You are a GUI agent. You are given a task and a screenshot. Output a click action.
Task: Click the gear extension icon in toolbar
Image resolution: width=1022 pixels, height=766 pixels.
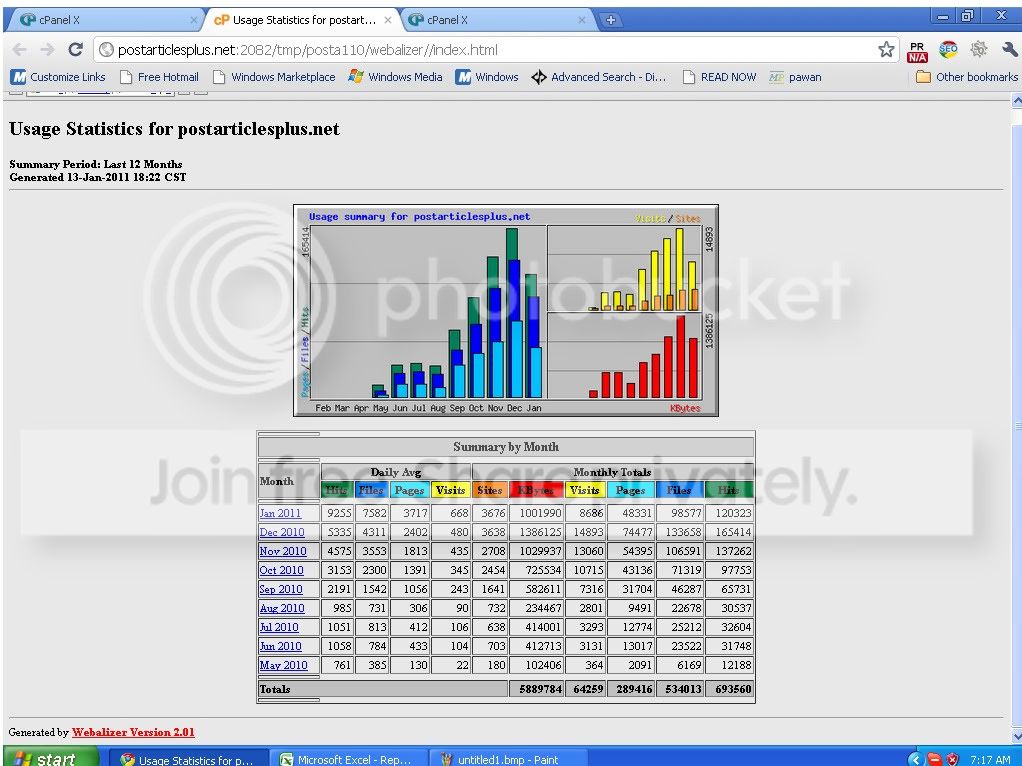point(979,50)
